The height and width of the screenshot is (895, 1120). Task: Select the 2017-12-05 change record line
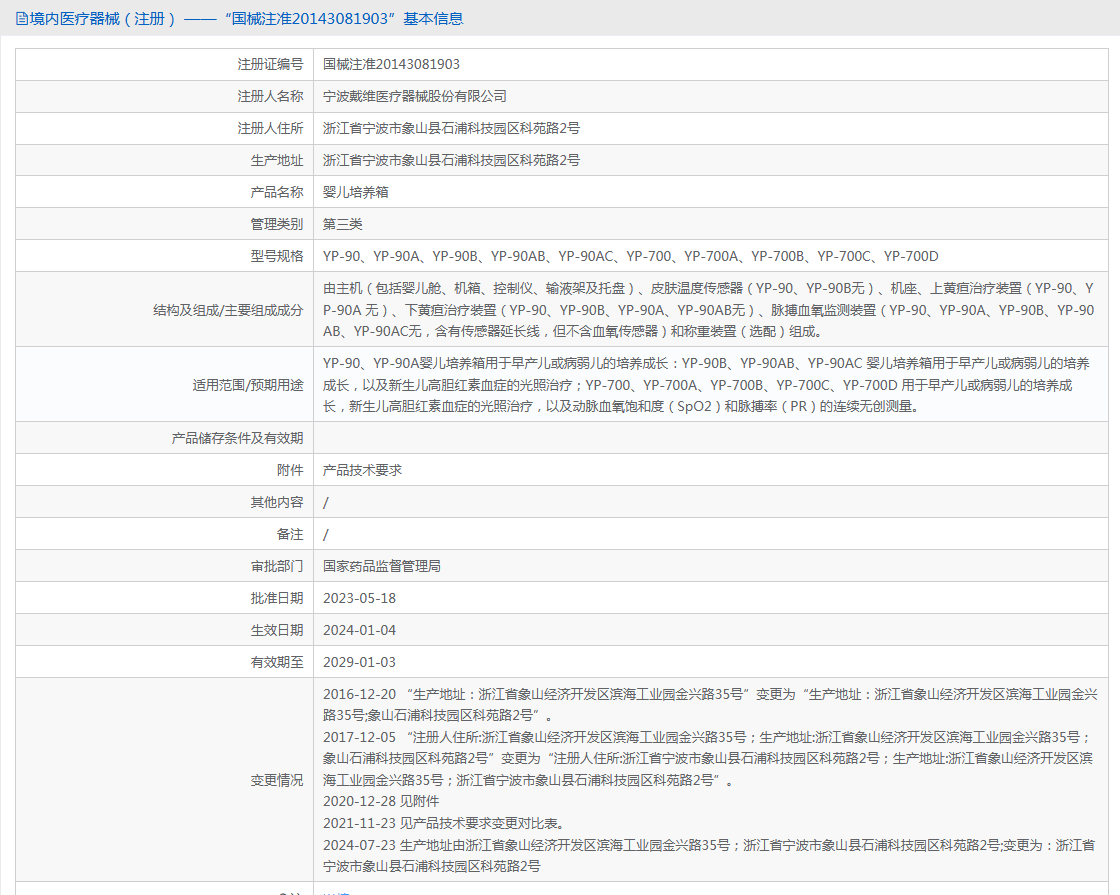708,759
